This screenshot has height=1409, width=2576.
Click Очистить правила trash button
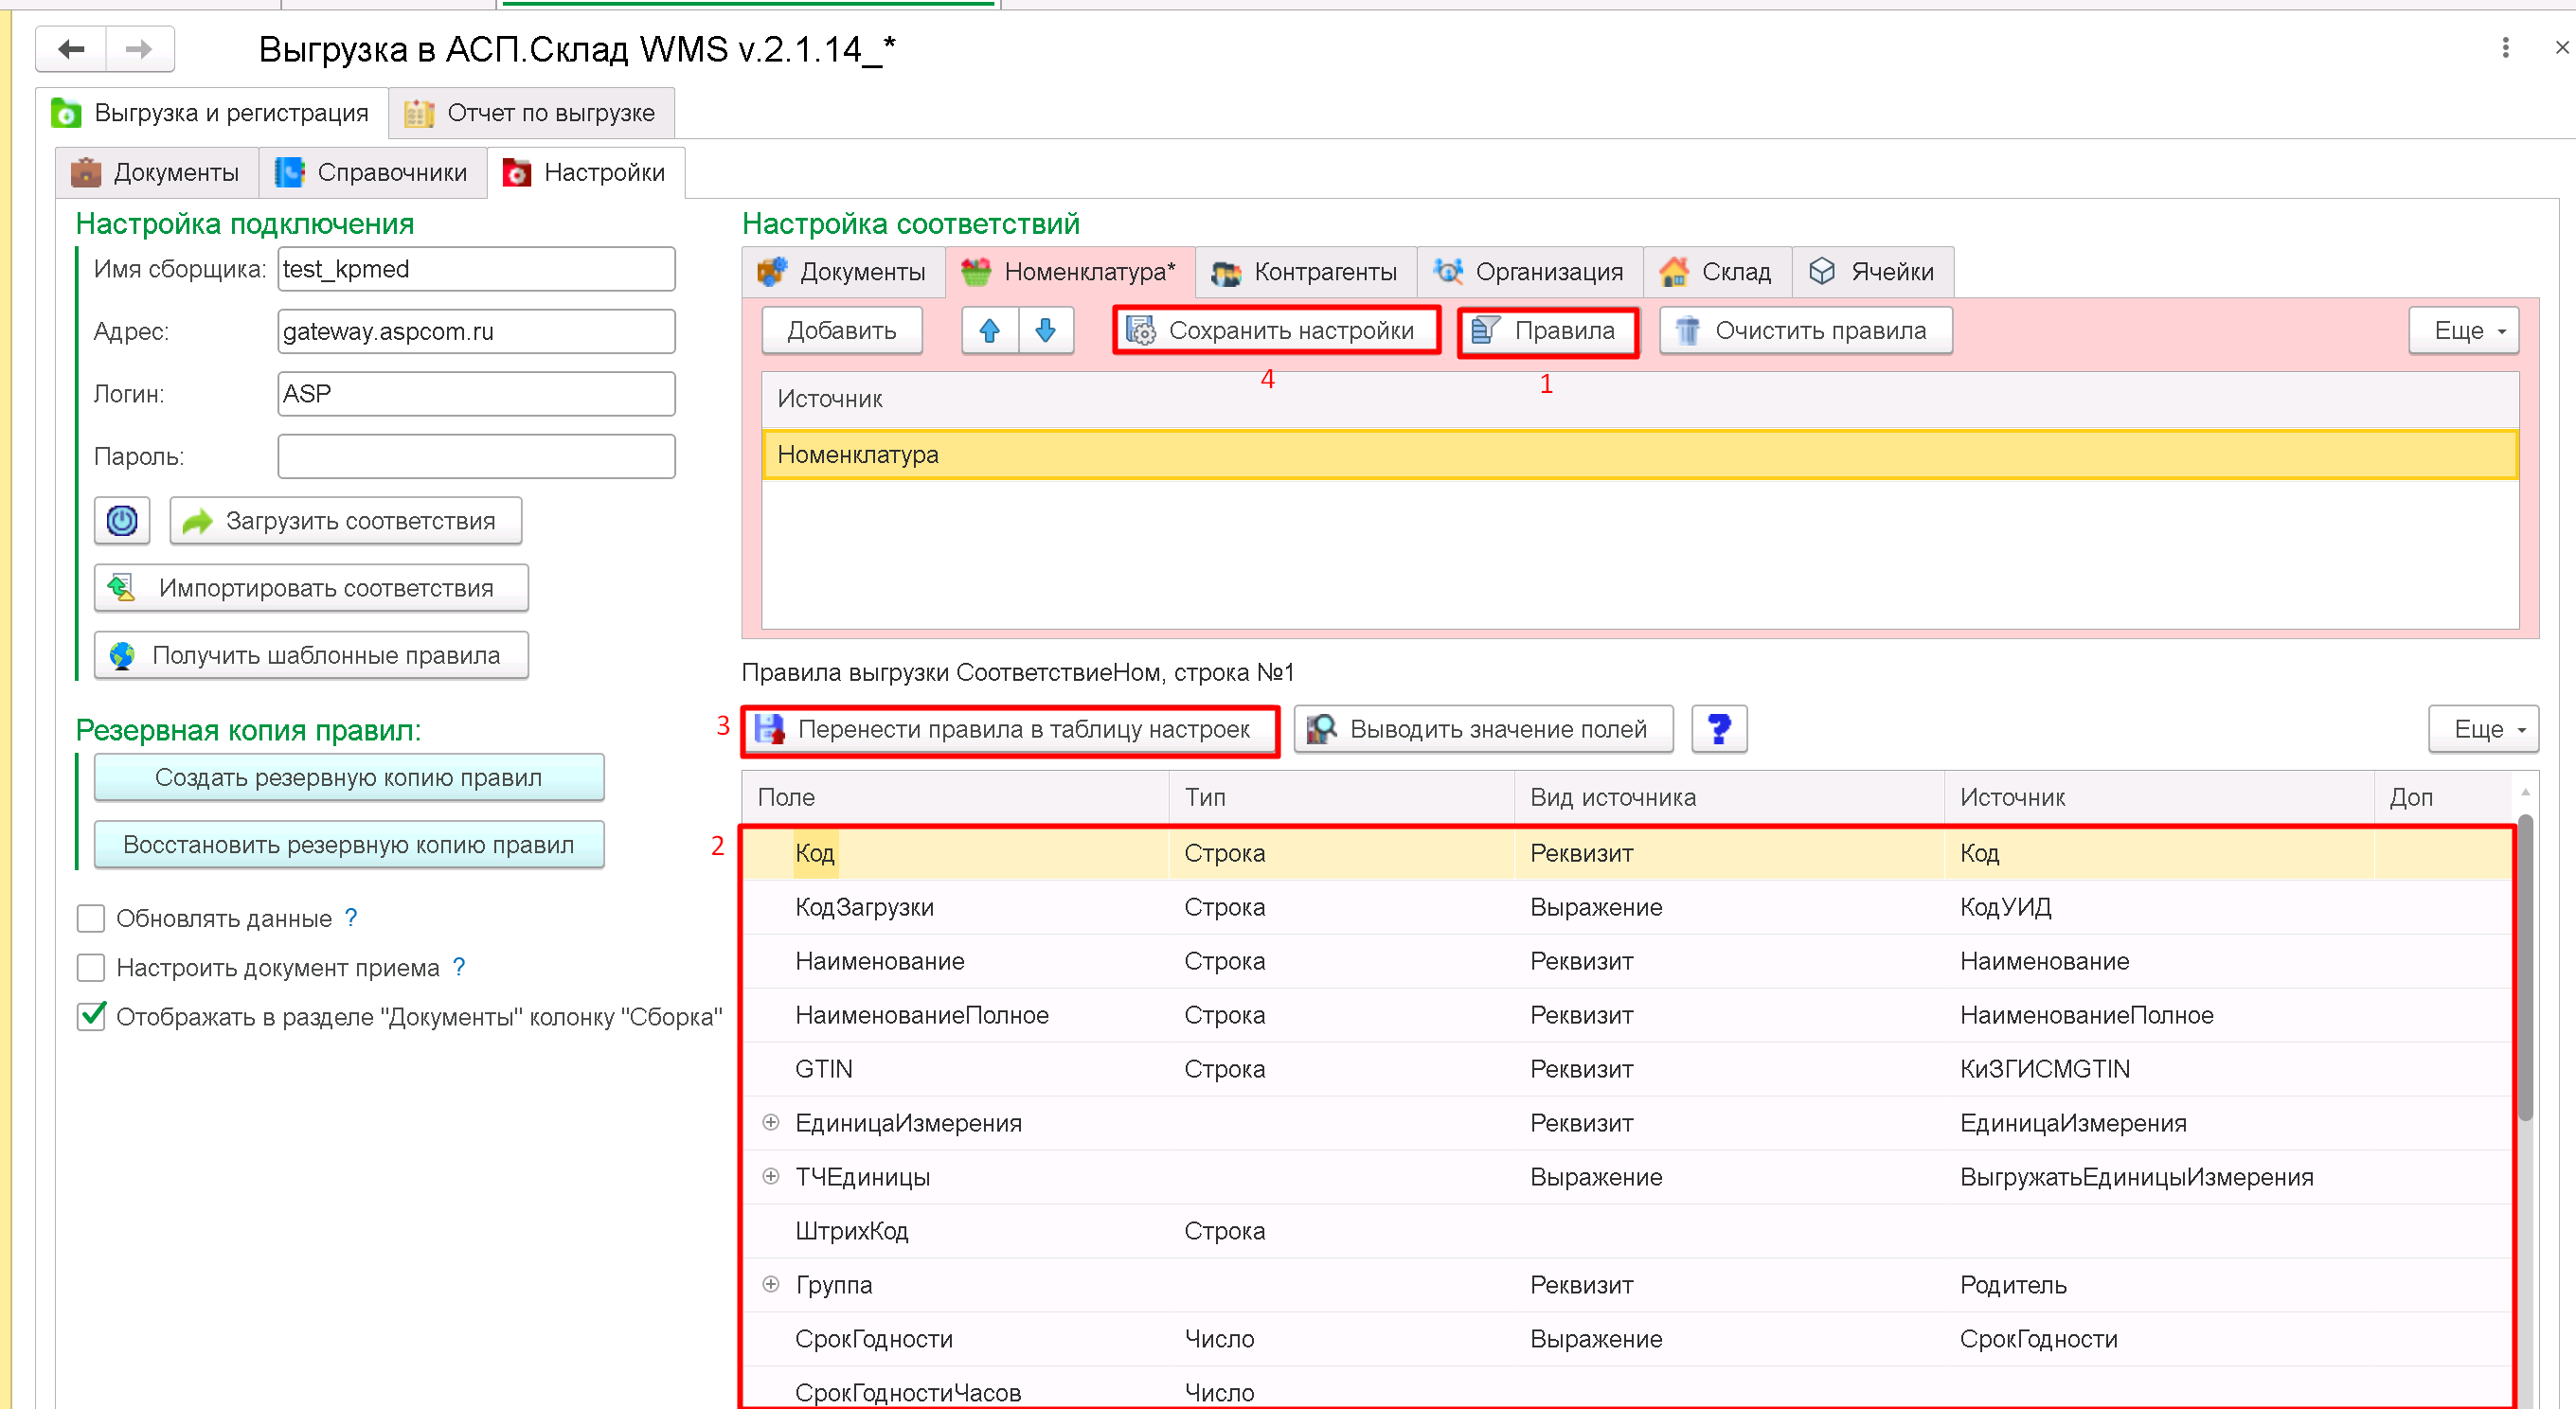[1805, 330]
